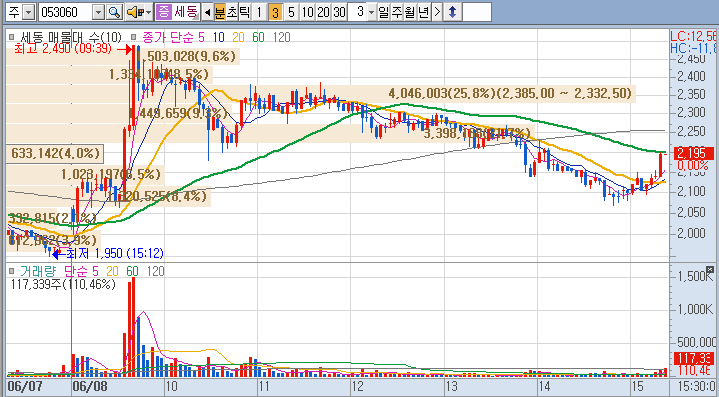
Task: Click the 세동 stock name label
Action: pyautogui.click(x=186, y=12)
